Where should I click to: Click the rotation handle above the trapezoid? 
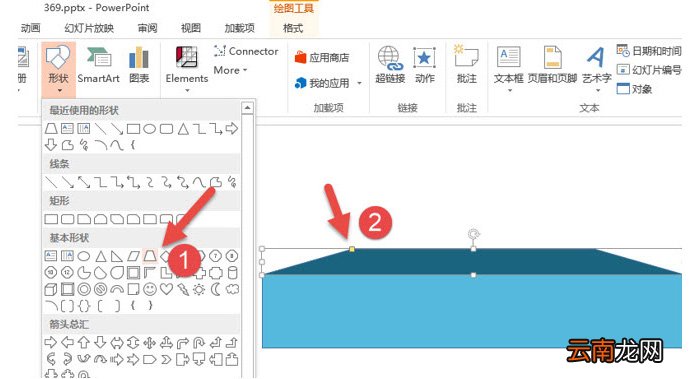pyautogui.click(x=473, y=234)
